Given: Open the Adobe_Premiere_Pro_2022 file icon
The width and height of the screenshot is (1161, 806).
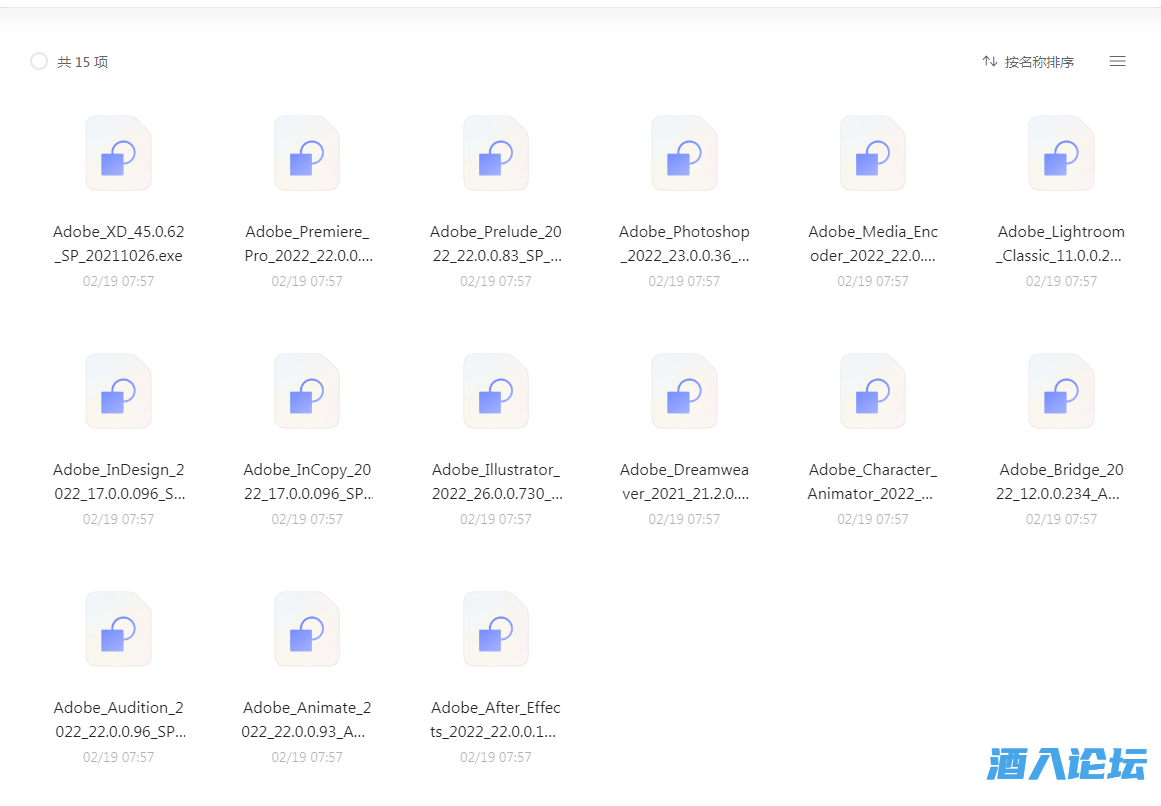Looking at the screenshot, I should [x=307, y=153].
